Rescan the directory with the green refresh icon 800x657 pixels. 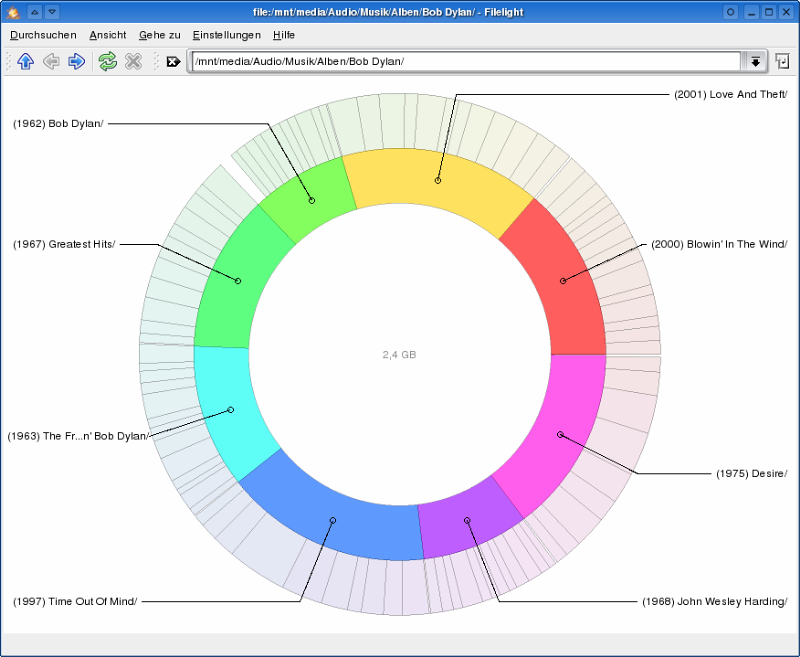[x=108, y=62]
